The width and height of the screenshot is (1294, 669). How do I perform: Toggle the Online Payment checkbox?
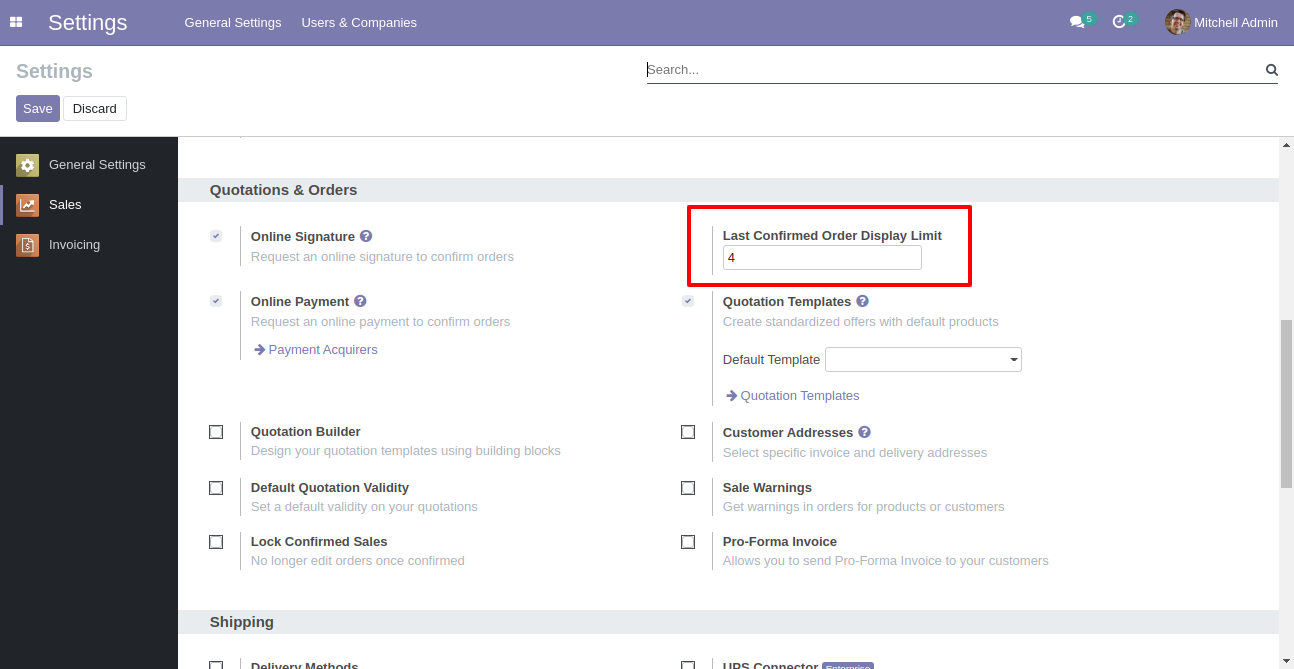tap(216, 301)
